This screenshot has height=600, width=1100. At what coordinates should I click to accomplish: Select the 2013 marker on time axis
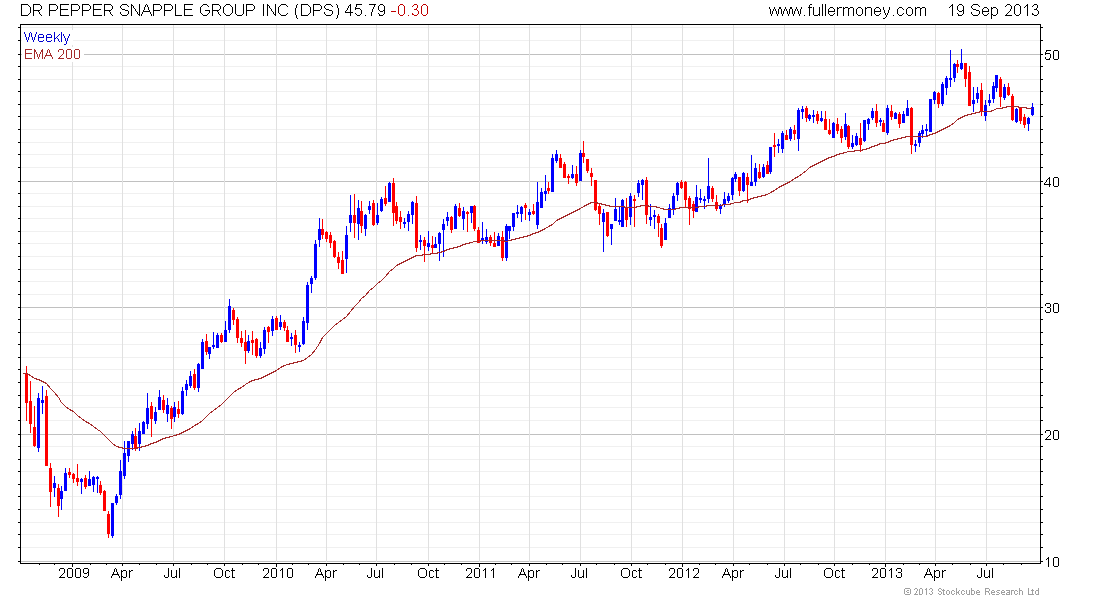(887, 574)
